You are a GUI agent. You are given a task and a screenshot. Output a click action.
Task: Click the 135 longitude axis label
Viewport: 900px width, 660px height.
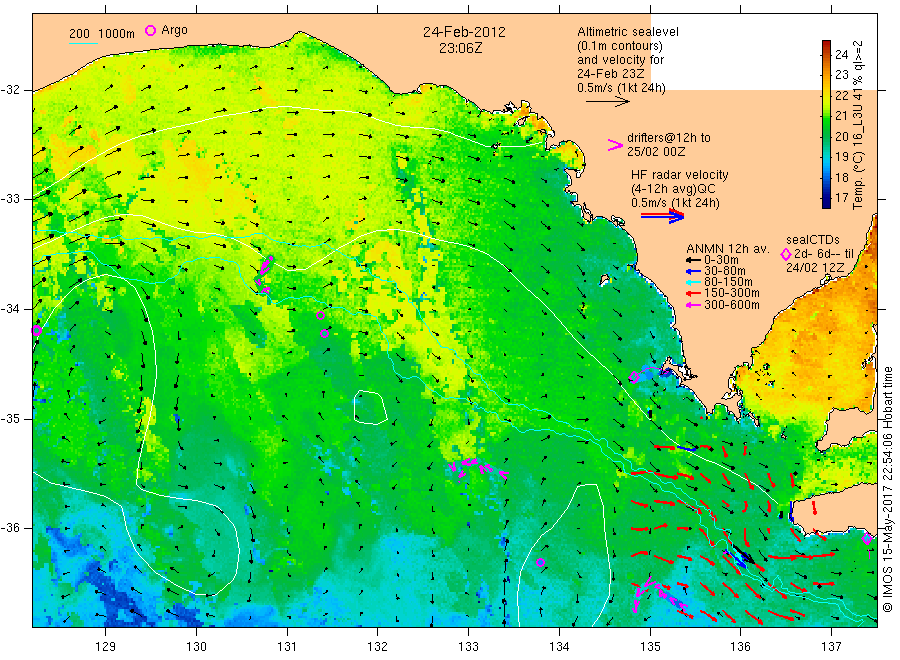(x=650, y=647)
